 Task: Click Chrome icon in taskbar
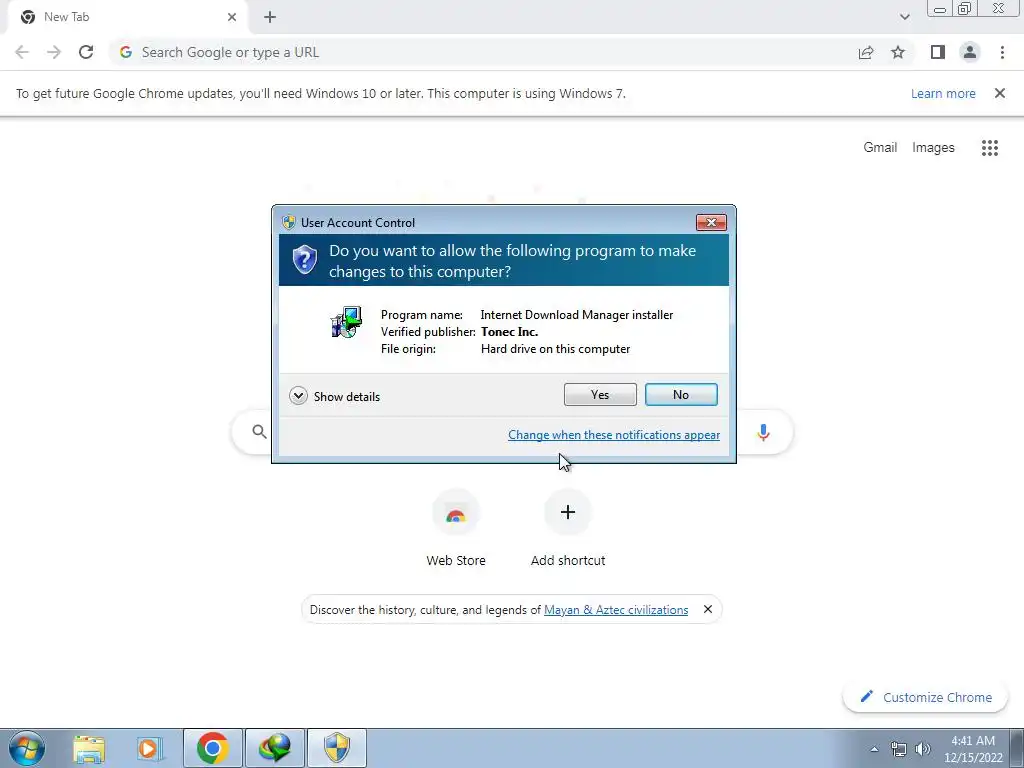coord(212,748)
